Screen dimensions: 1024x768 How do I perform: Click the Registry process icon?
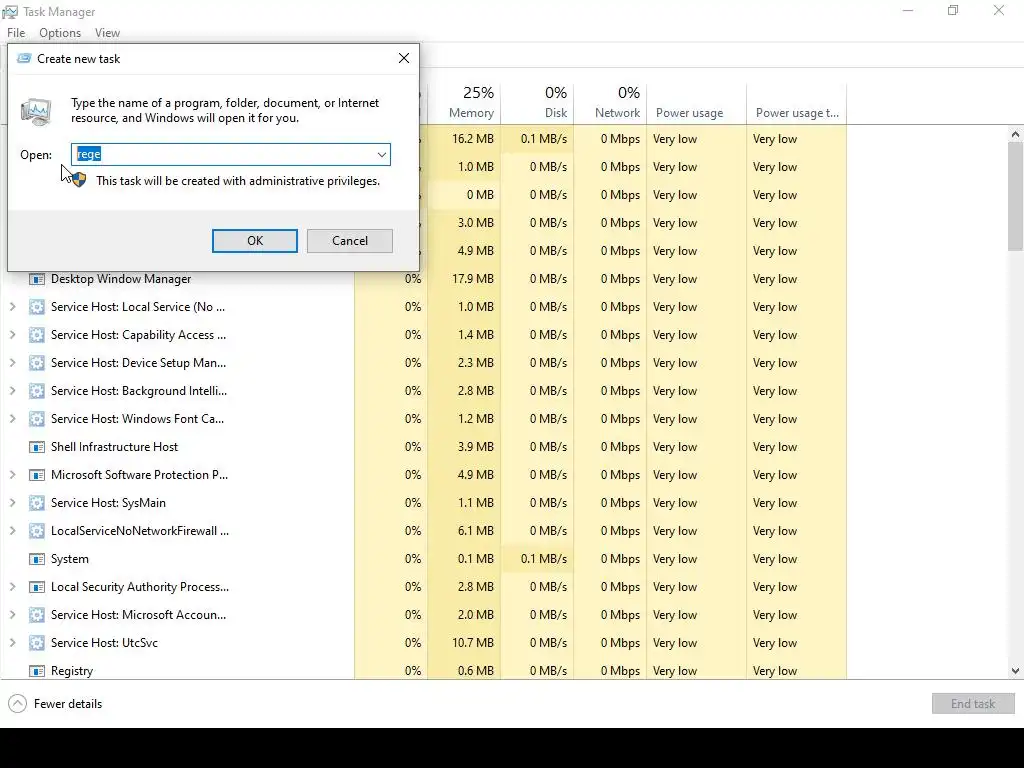click(37, 671)
